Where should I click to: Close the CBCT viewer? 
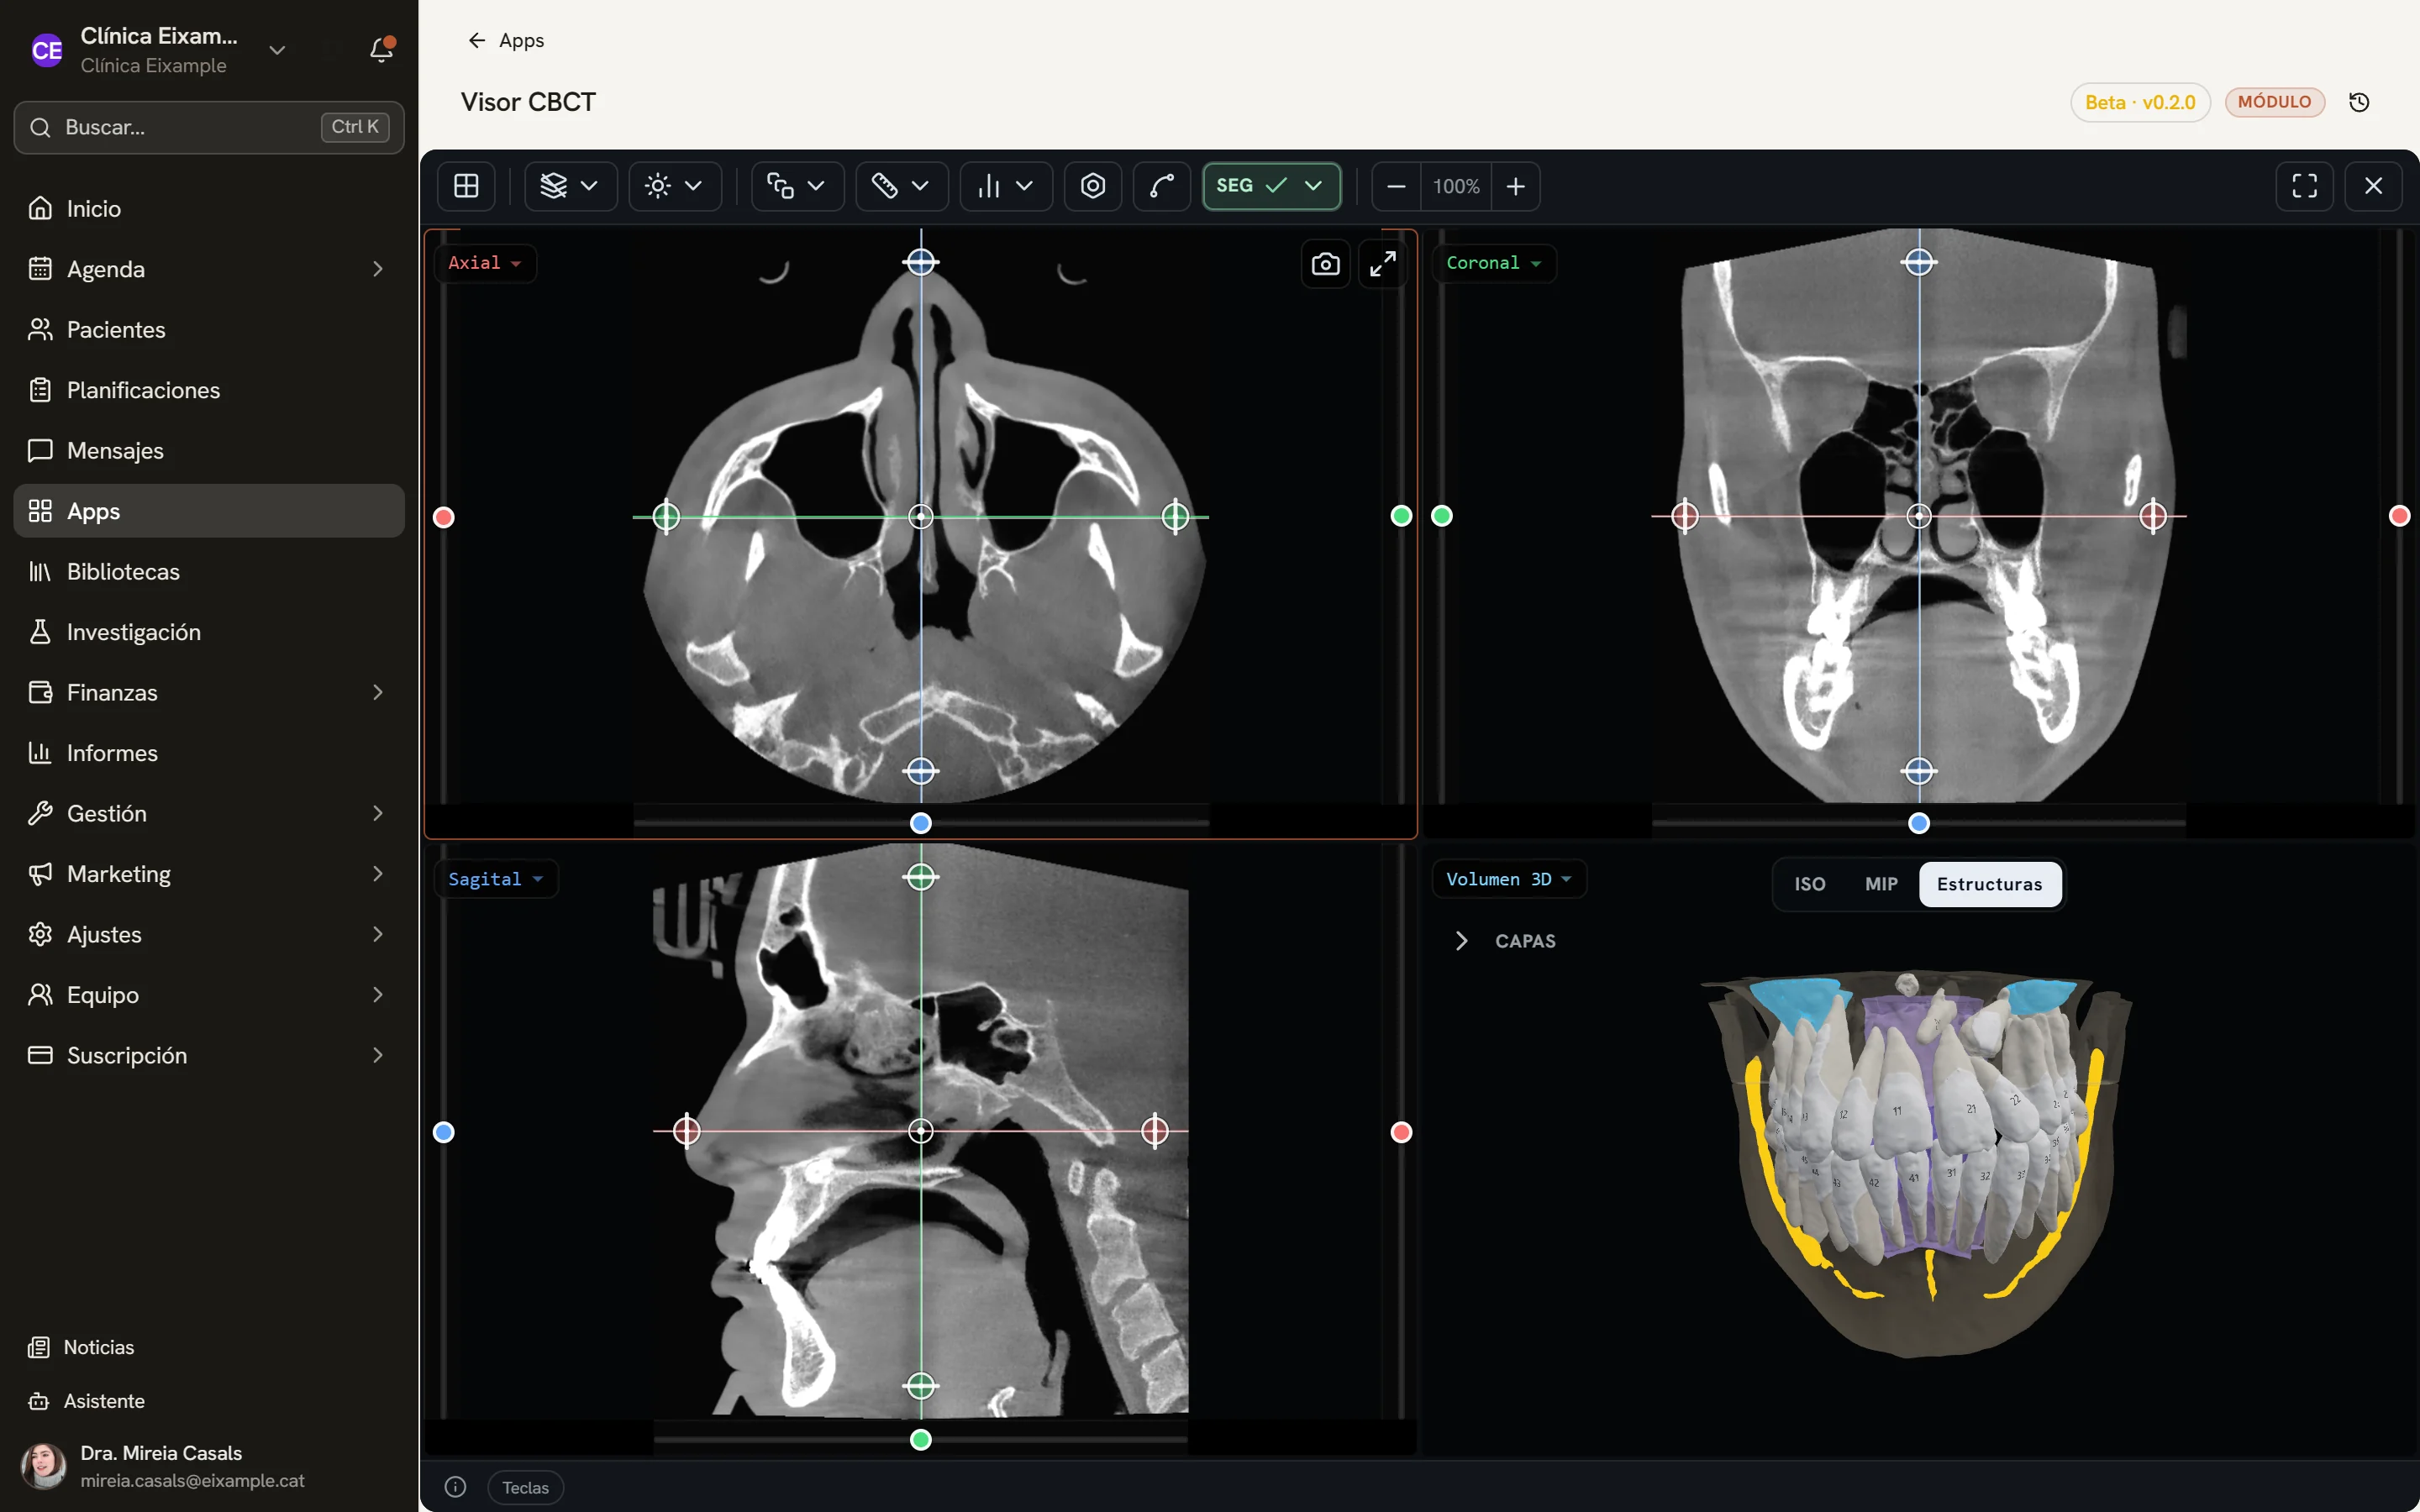coord(2374,186)
